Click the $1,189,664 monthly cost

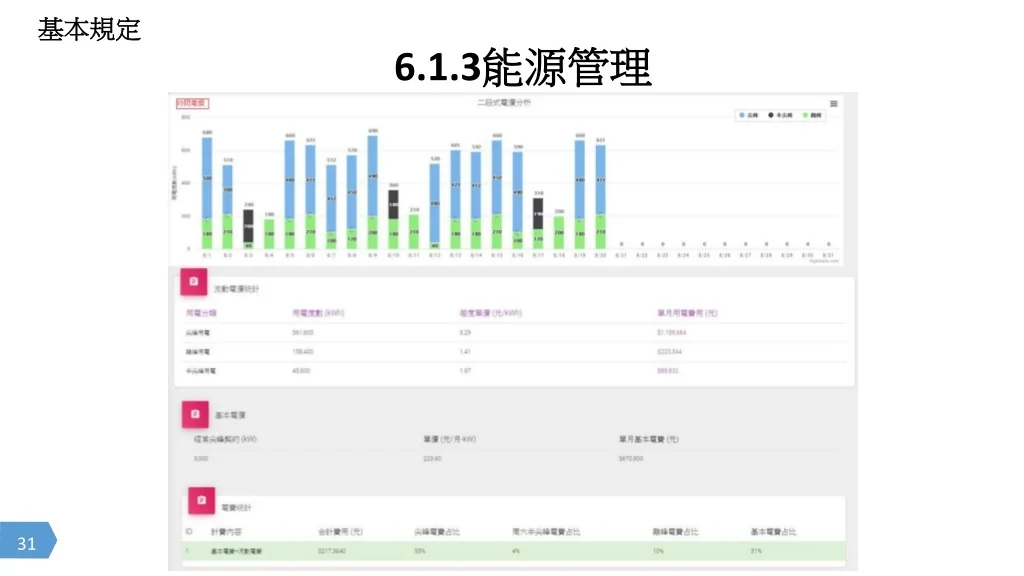671,333
